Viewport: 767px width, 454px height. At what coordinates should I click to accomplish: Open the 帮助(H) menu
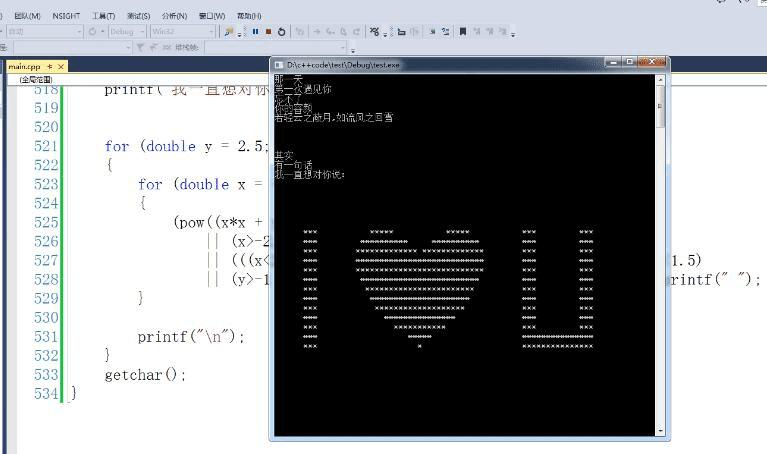point(249,16)
